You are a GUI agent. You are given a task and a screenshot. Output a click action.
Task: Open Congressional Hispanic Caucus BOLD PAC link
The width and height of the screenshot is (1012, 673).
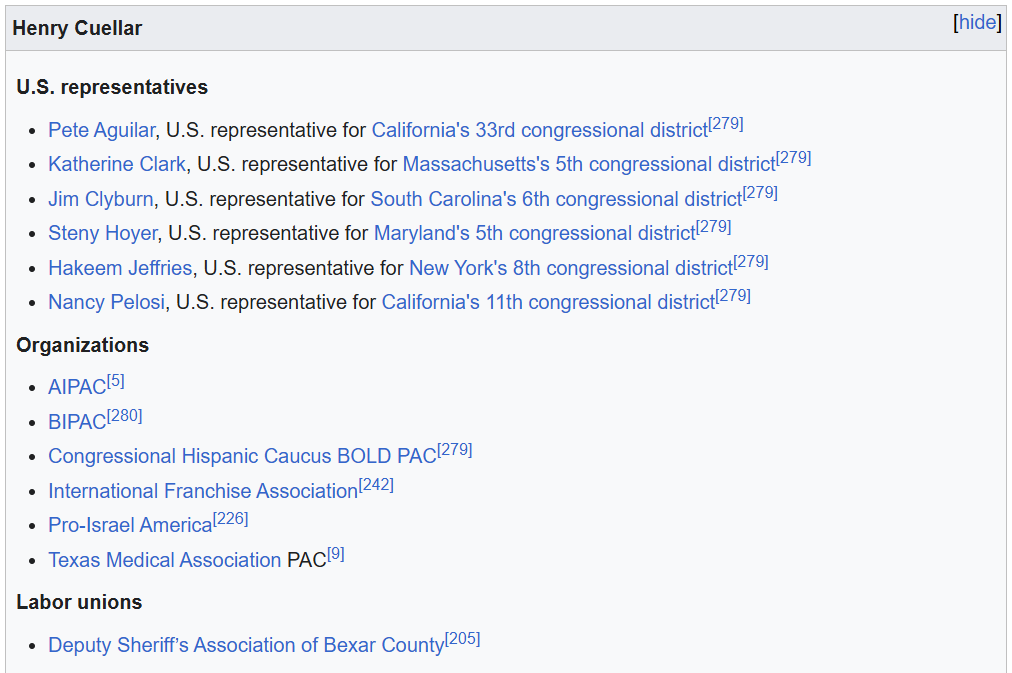click(x=243, y=456)
